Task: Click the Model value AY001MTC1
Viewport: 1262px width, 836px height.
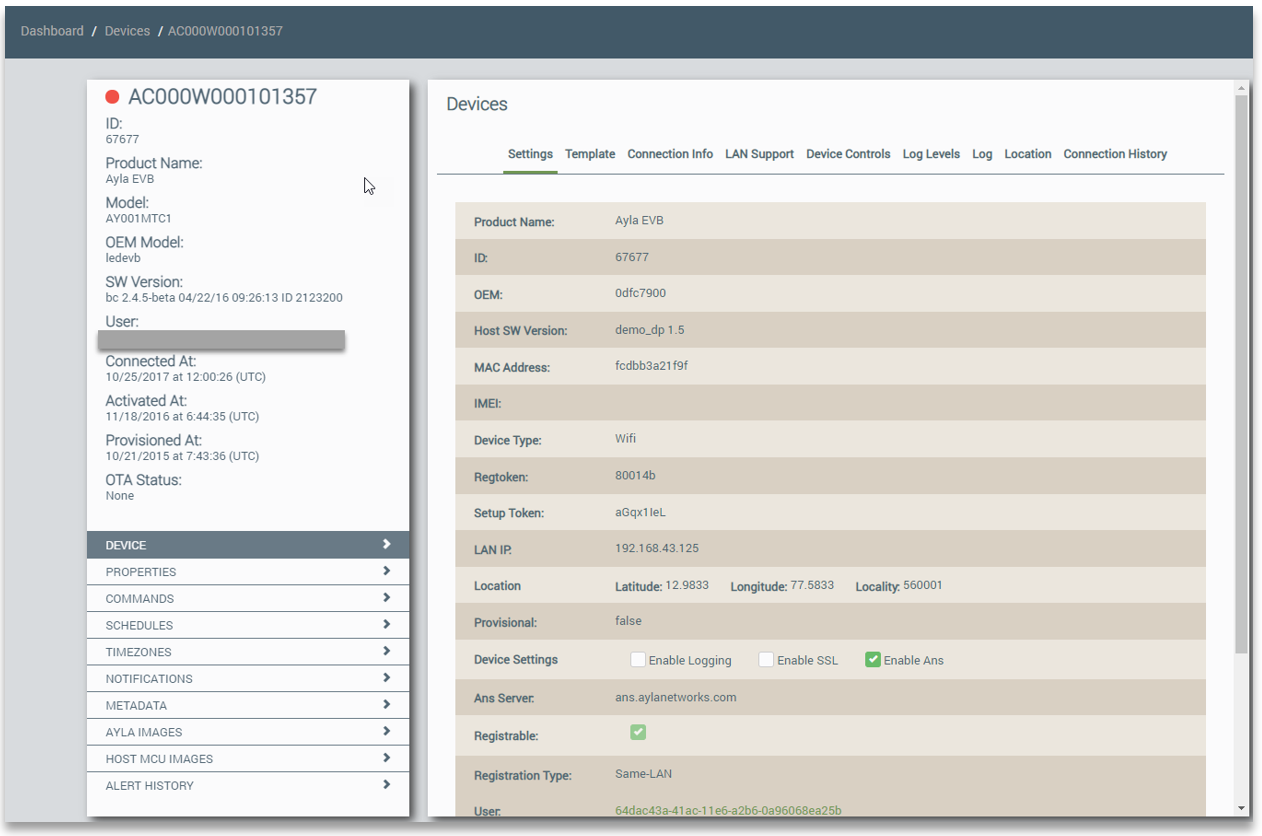Action: (139, 218)
